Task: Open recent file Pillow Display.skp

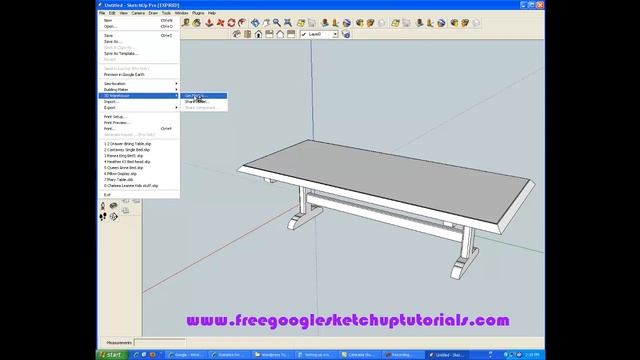Action: [x=139, y=173]
